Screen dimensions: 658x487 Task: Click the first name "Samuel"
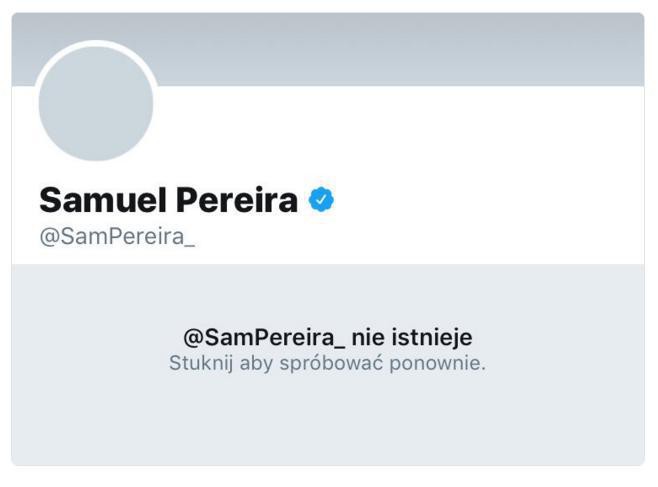click(103, 200)
